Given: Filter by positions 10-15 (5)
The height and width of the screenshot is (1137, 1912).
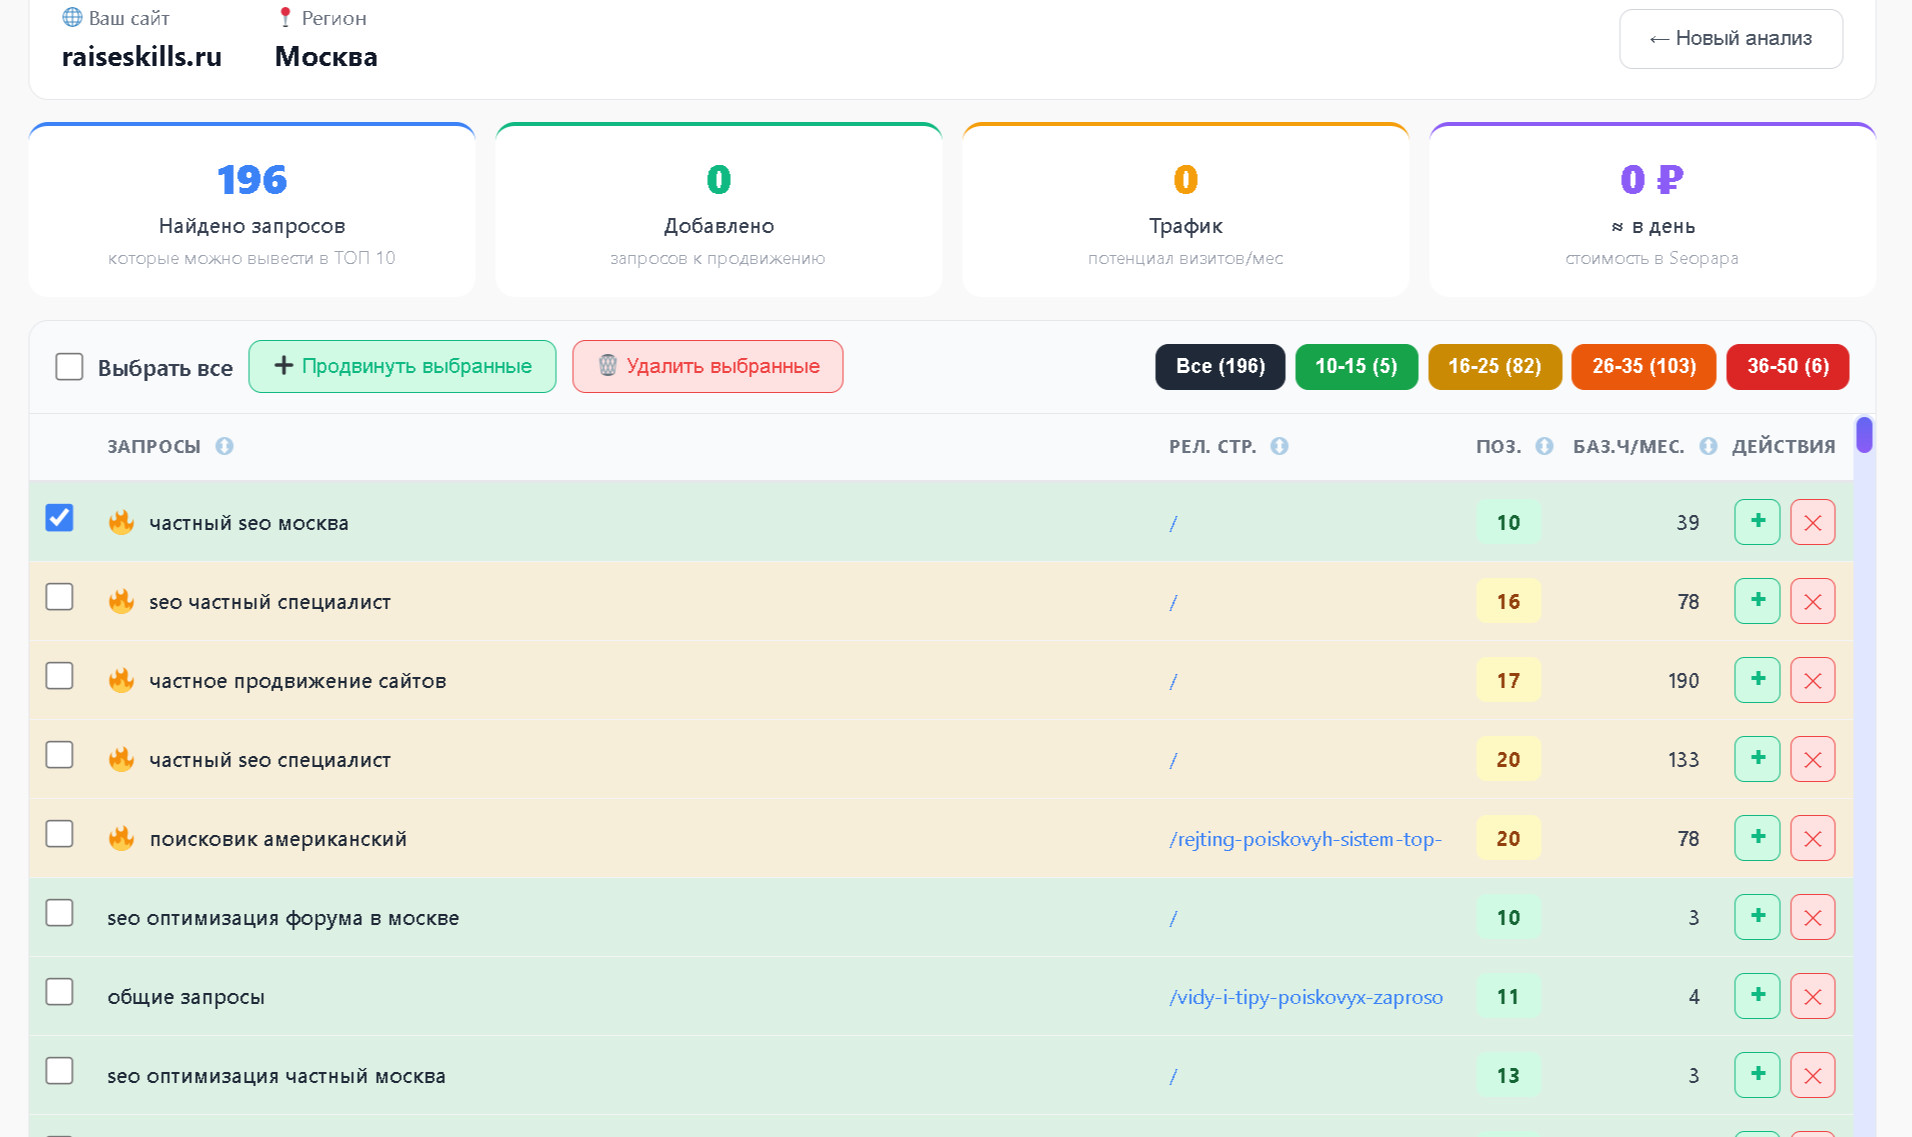Looking at the screenshot, I should coord(1355,366).
